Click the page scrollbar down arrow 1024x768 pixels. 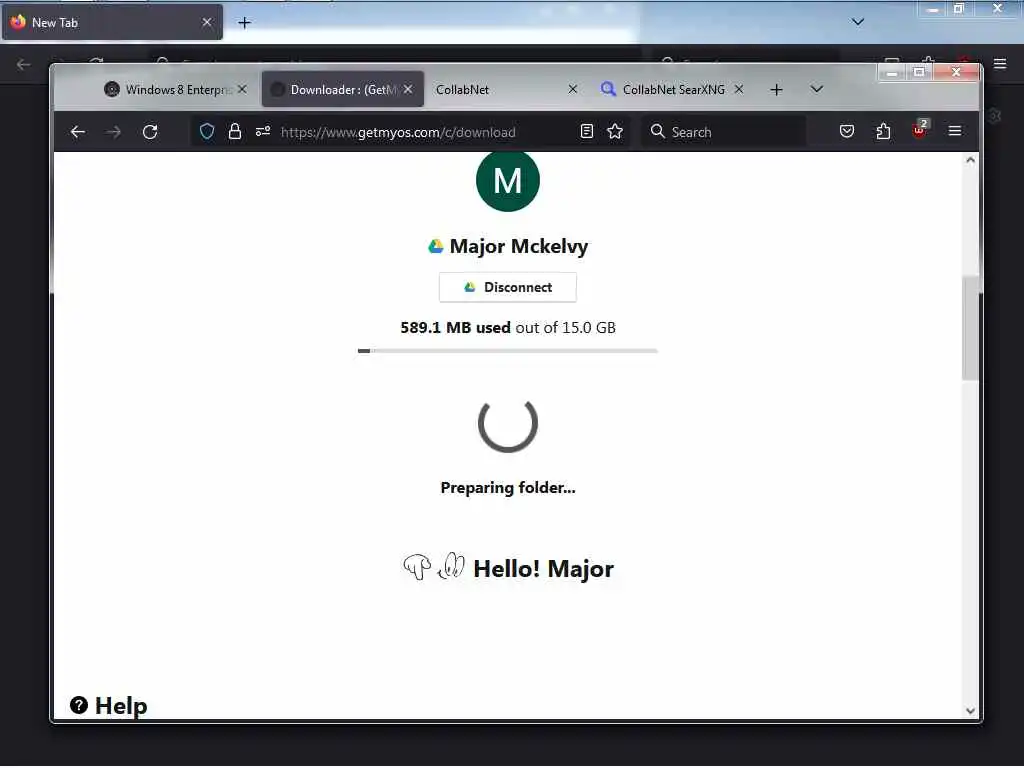click(970, 711)
